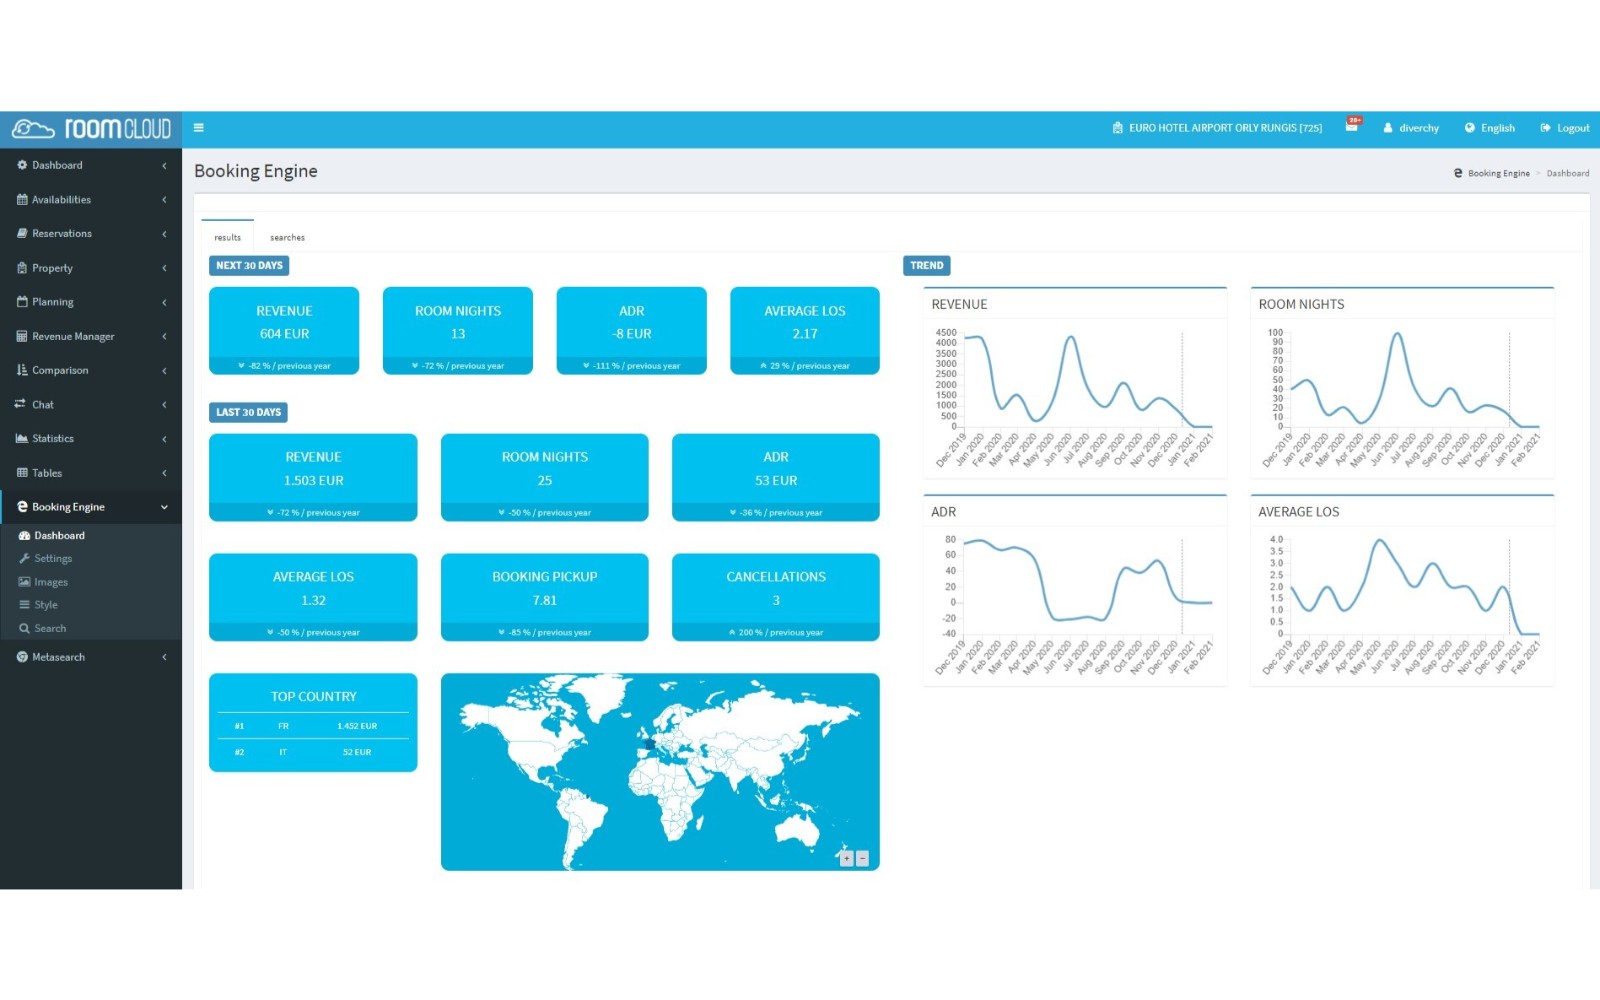Image resolution: width=1600 pixels, height=1000 pixels.
Task: Click the Chat exchange arrows icon
Action: pos(21,405)
